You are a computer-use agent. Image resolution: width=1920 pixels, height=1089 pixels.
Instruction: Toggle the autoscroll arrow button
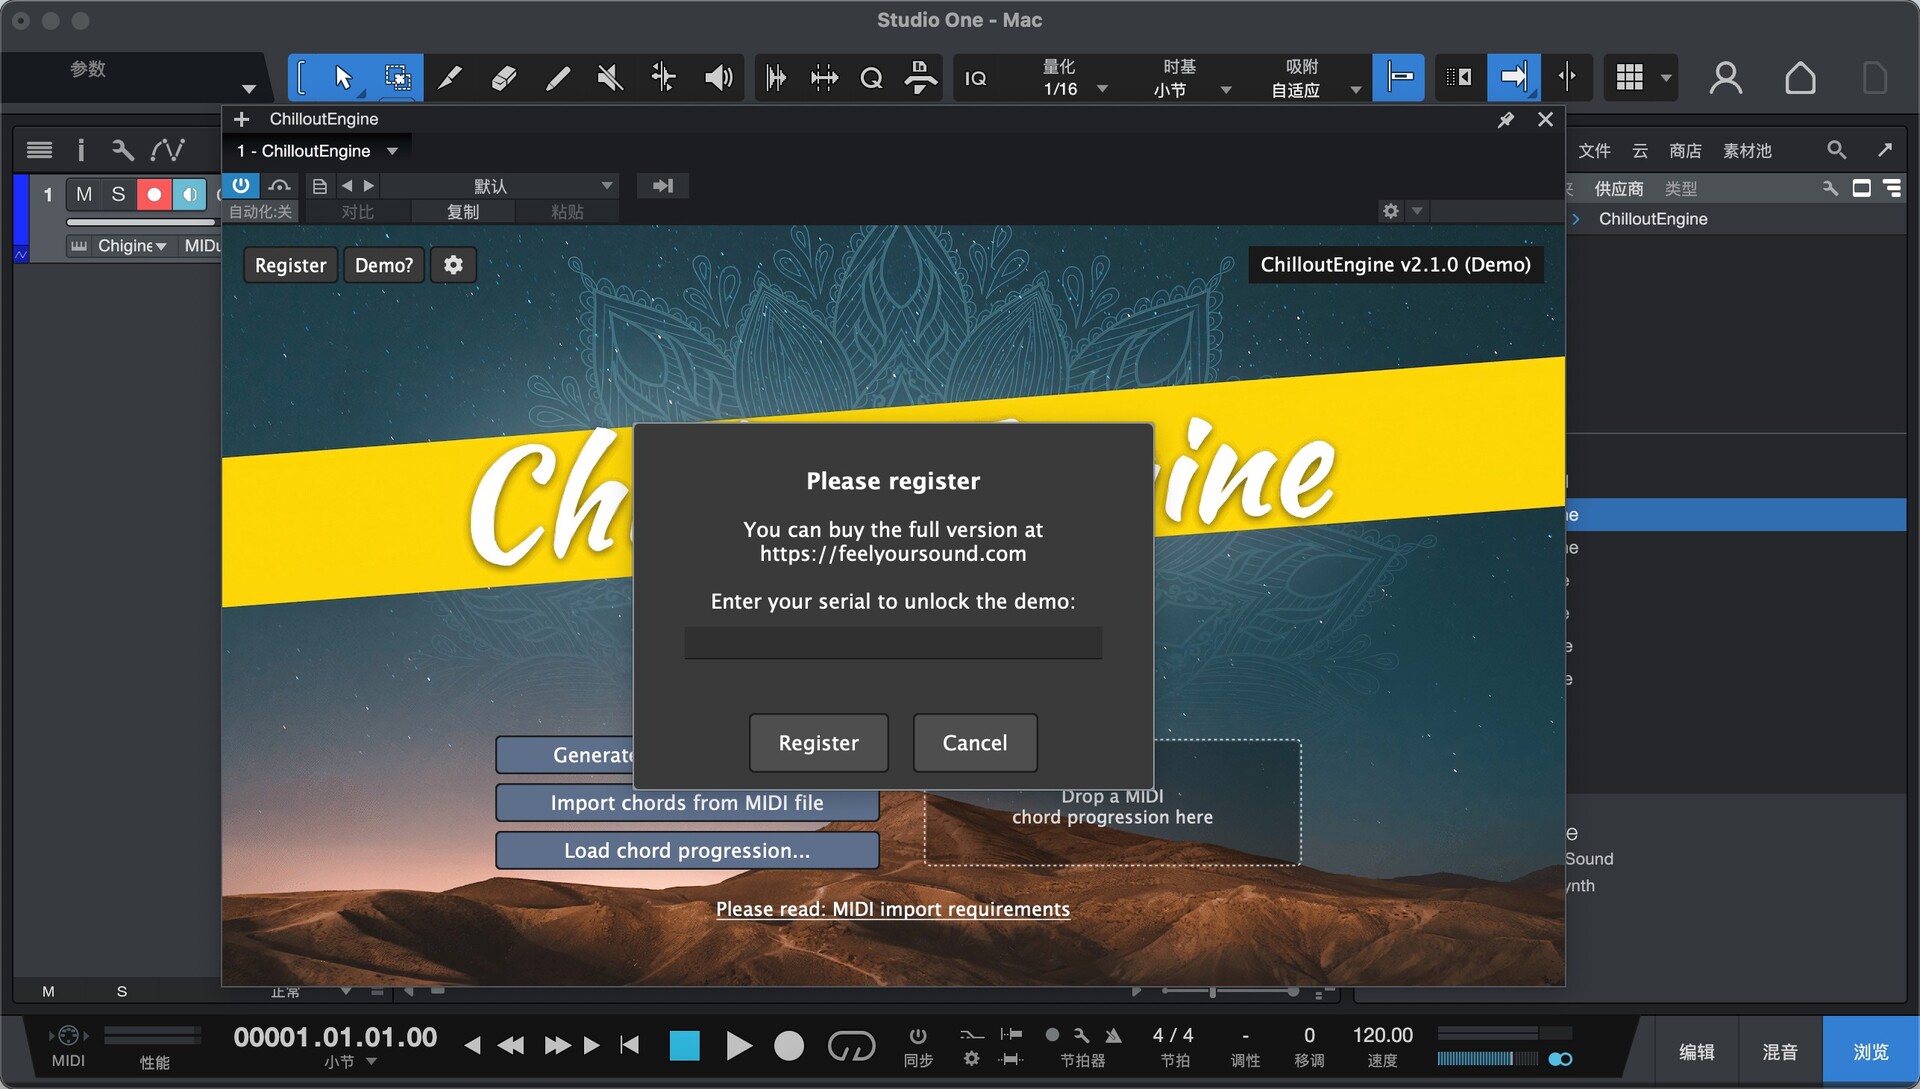pos(1514,77)
